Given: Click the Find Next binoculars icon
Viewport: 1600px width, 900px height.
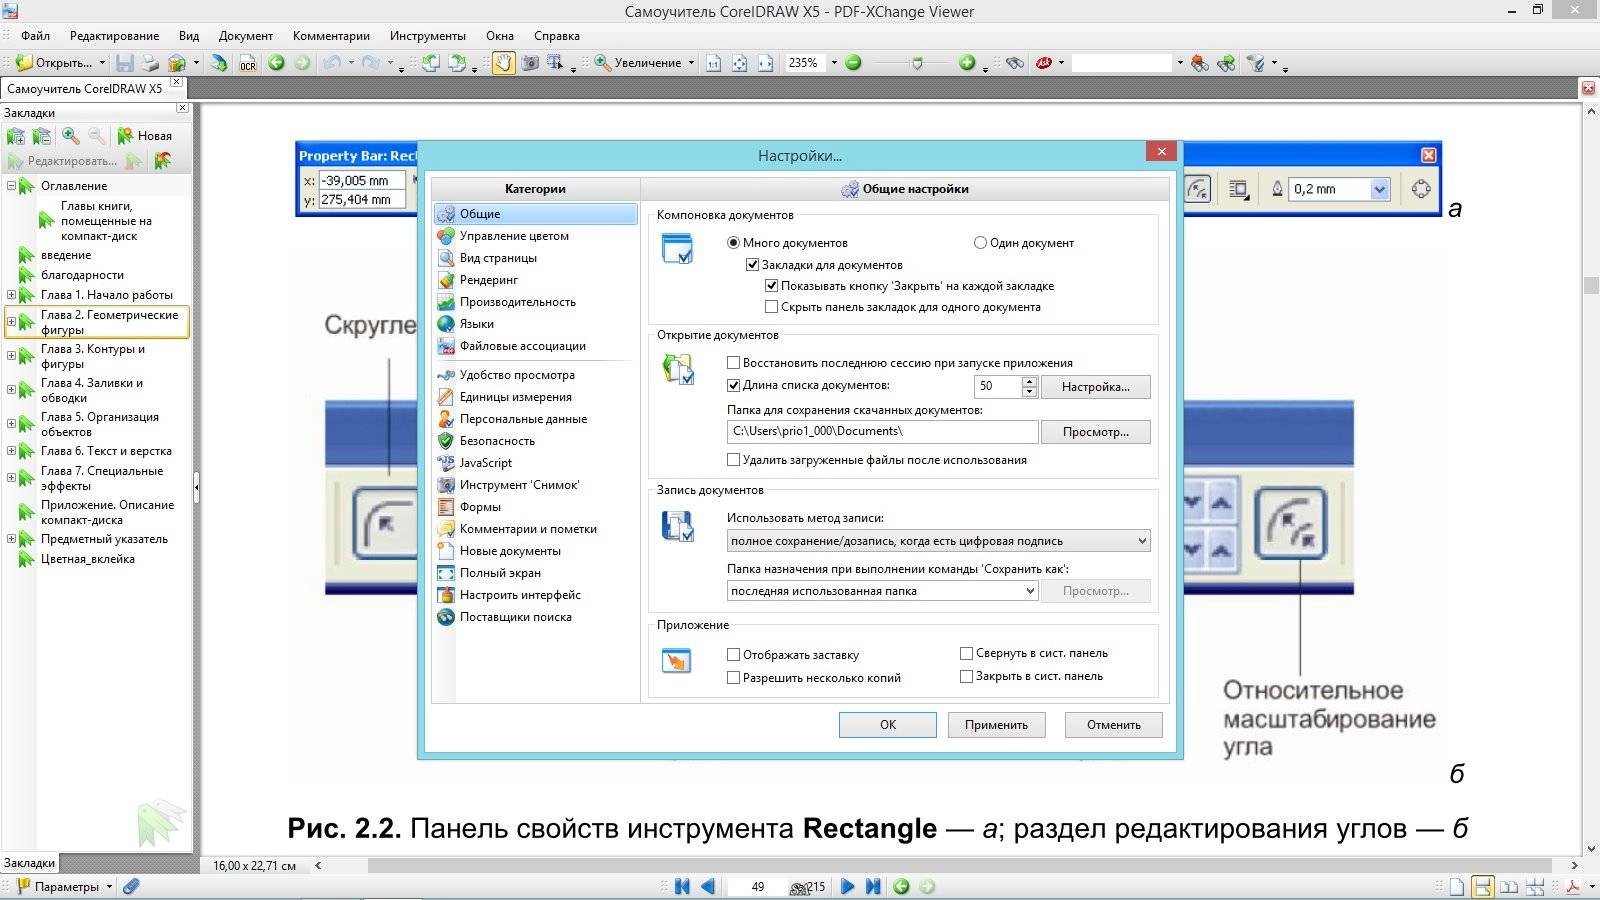Looking at the screenshot, I should (x=1226, y=63).
